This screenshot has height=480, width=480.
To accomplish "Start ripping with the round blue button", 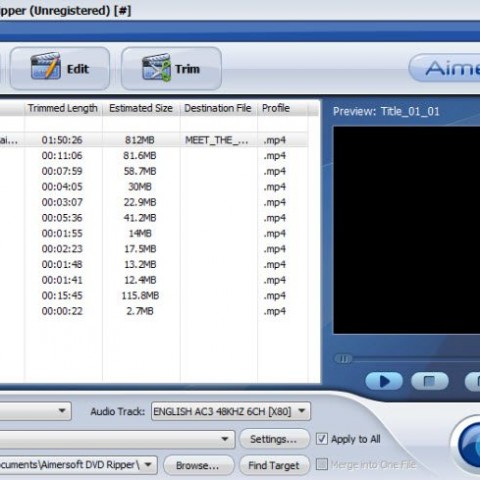I will (x=467, y=444).
